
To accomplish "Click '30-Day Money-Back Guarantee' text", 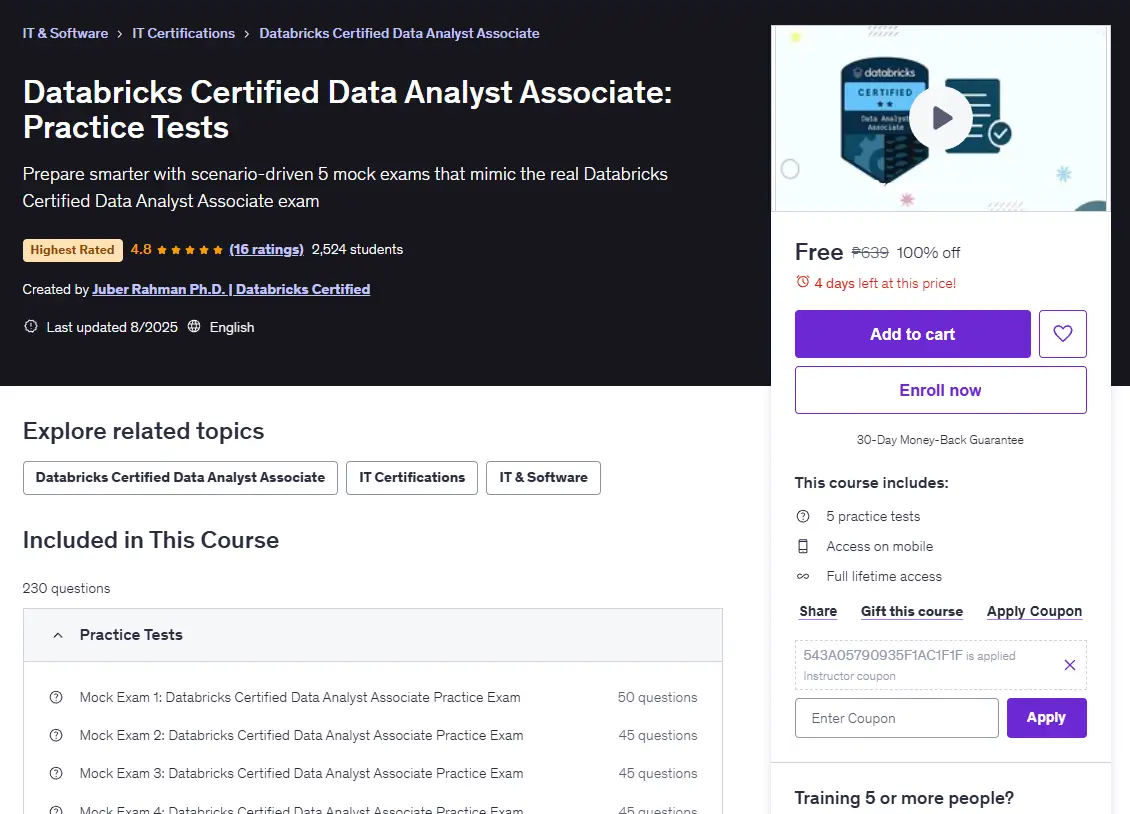I will 940,439.
